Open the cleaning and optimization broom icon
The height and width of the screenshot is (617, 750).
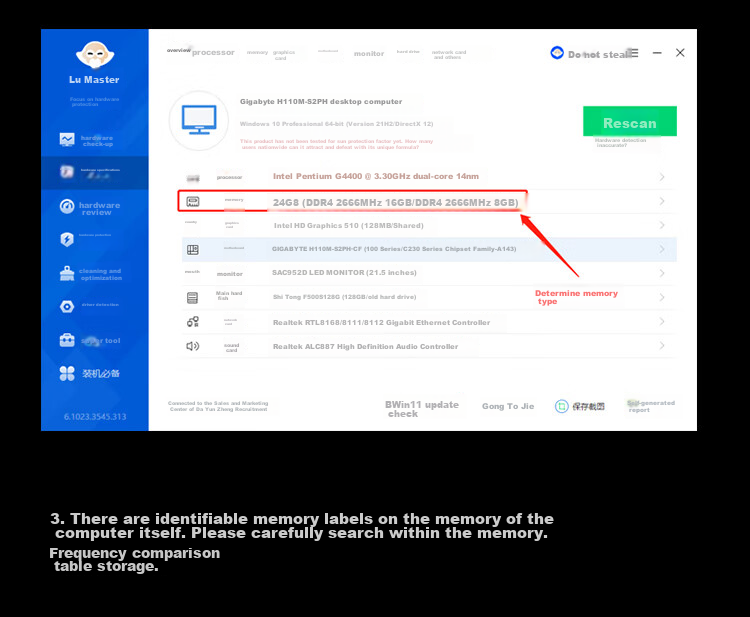(x=67, y=274)
